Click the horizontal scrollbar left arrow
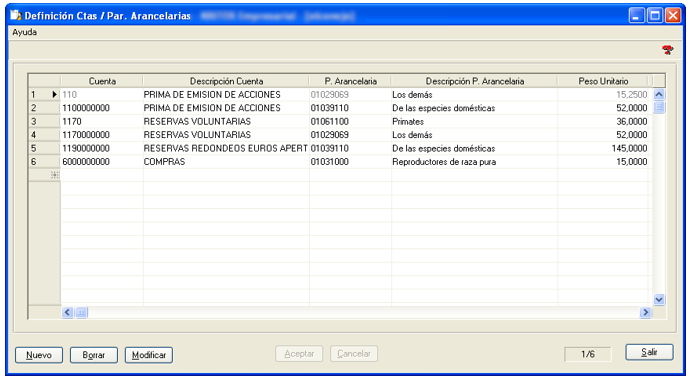The image size is (694, 381). coord(68,312)
